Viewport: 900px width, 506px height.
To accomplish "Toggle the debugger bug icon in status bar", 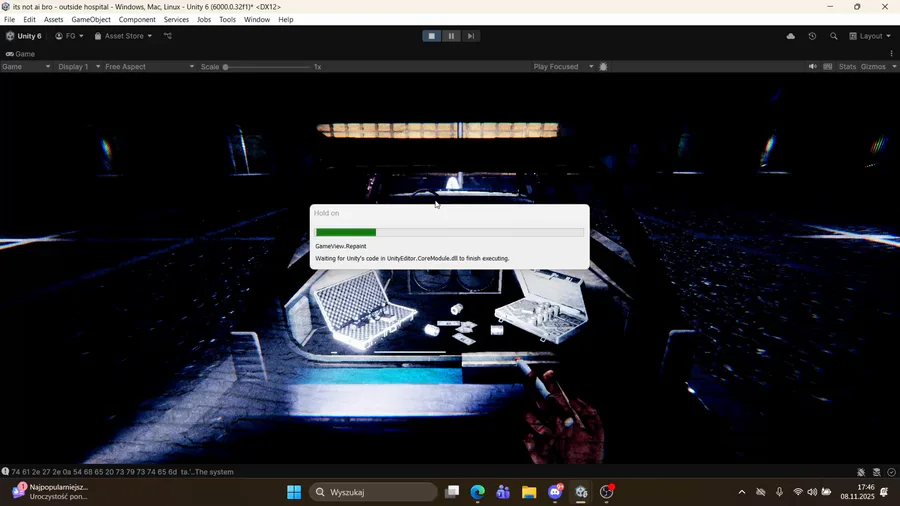I will click(x=861, y=472).
